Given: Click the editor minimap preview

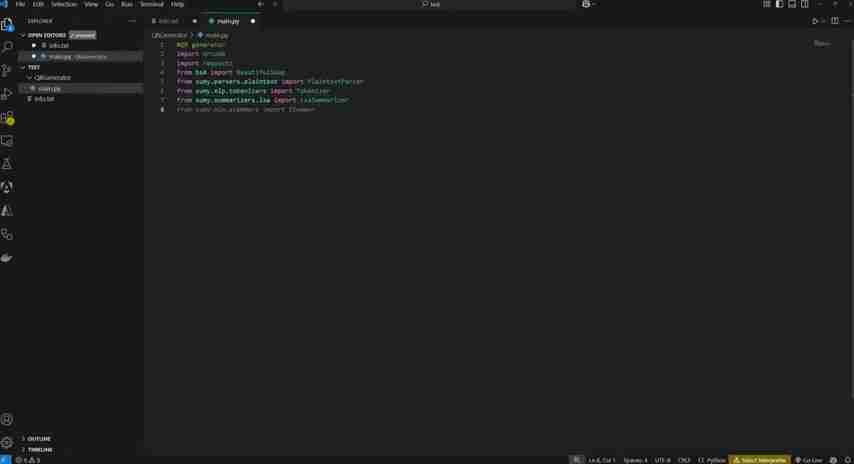Looking at the screenshot, I should tap(822, 46).
